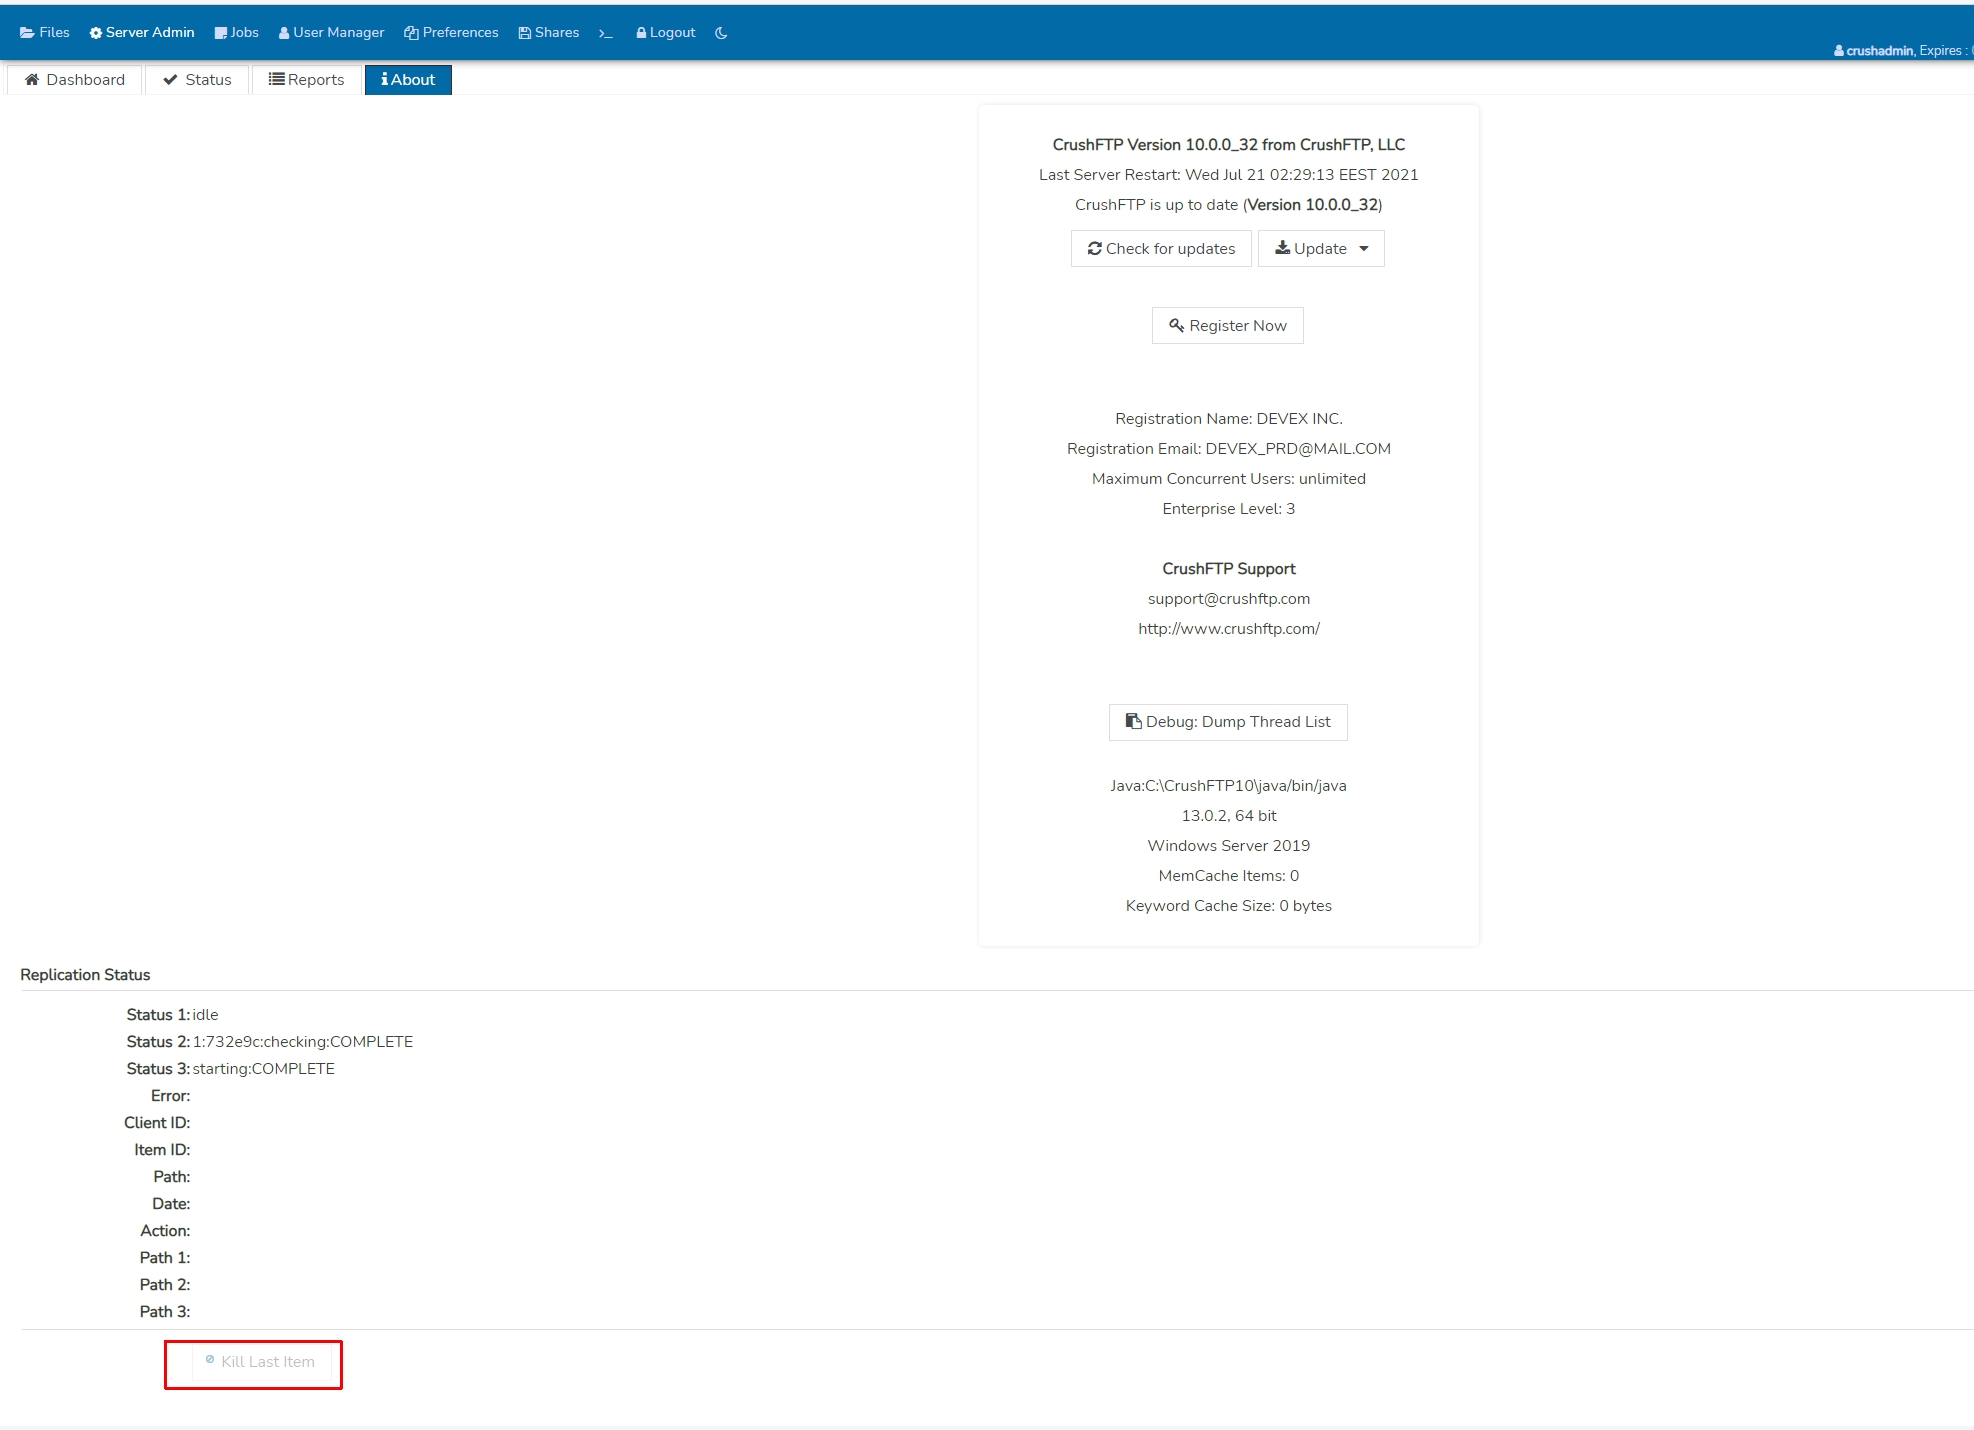This screenshot has height=1430, width=1974.
Task: Click crushadmin user label
Action: click(1879, 51)
